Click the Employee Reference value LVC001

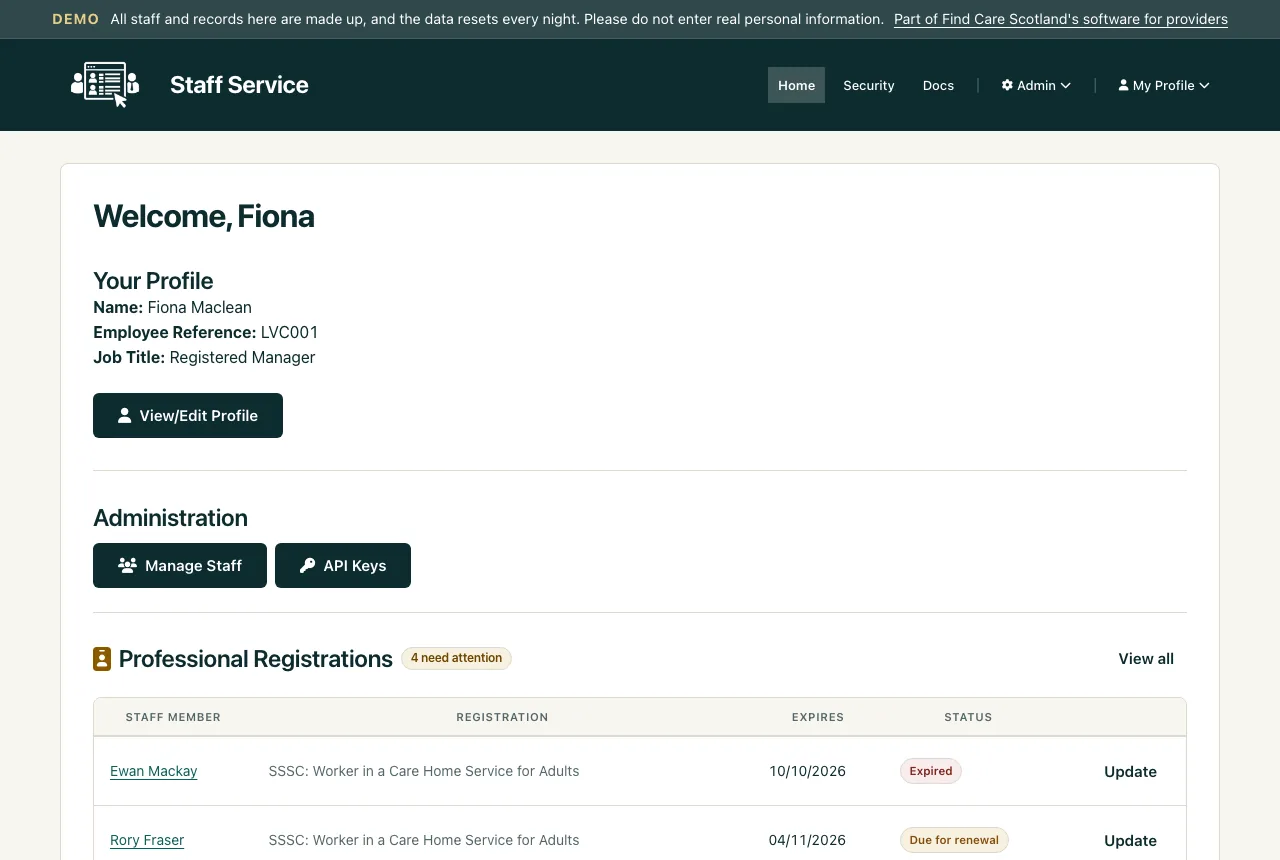(289, 332)
